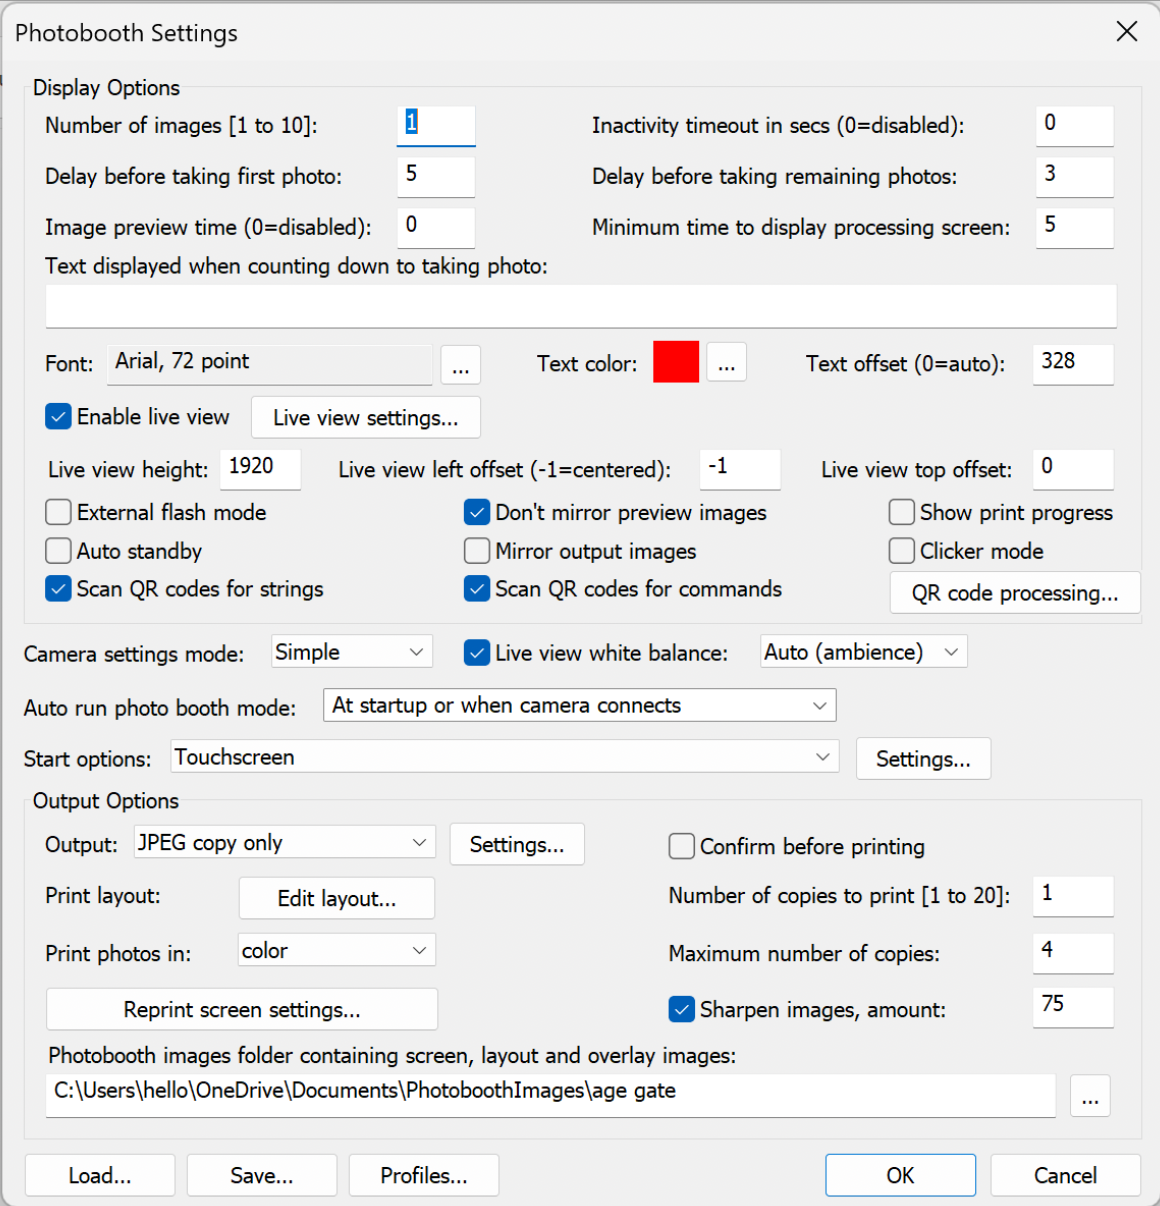Open Edit layout for print
This screenshot has width=1160, height=1206.
[337, 899]
